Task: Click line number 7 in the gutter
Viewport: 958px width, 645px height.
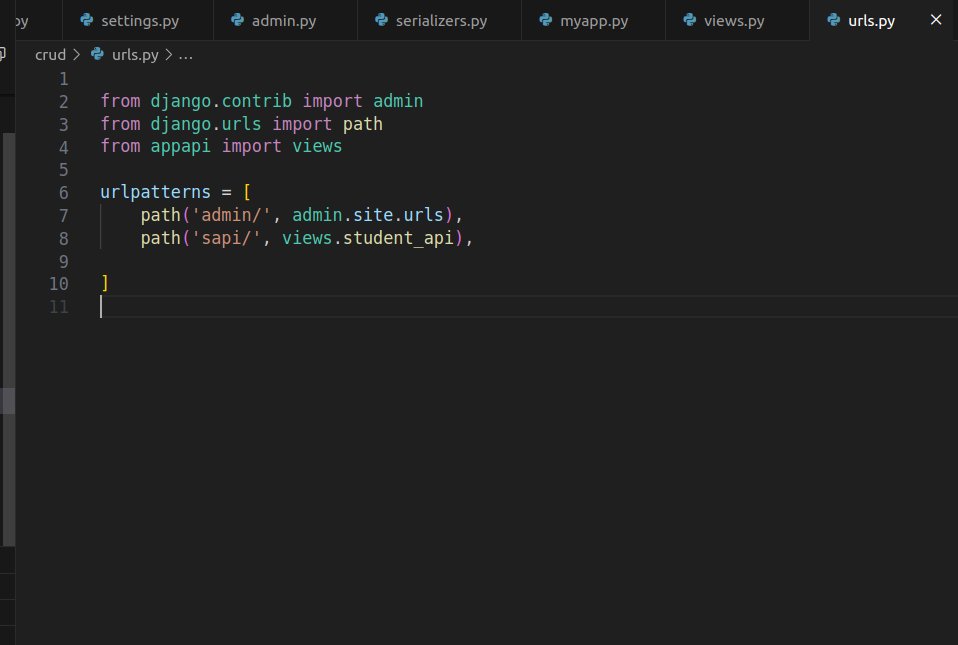Action: pyautogui.click(x=63, y=215)
